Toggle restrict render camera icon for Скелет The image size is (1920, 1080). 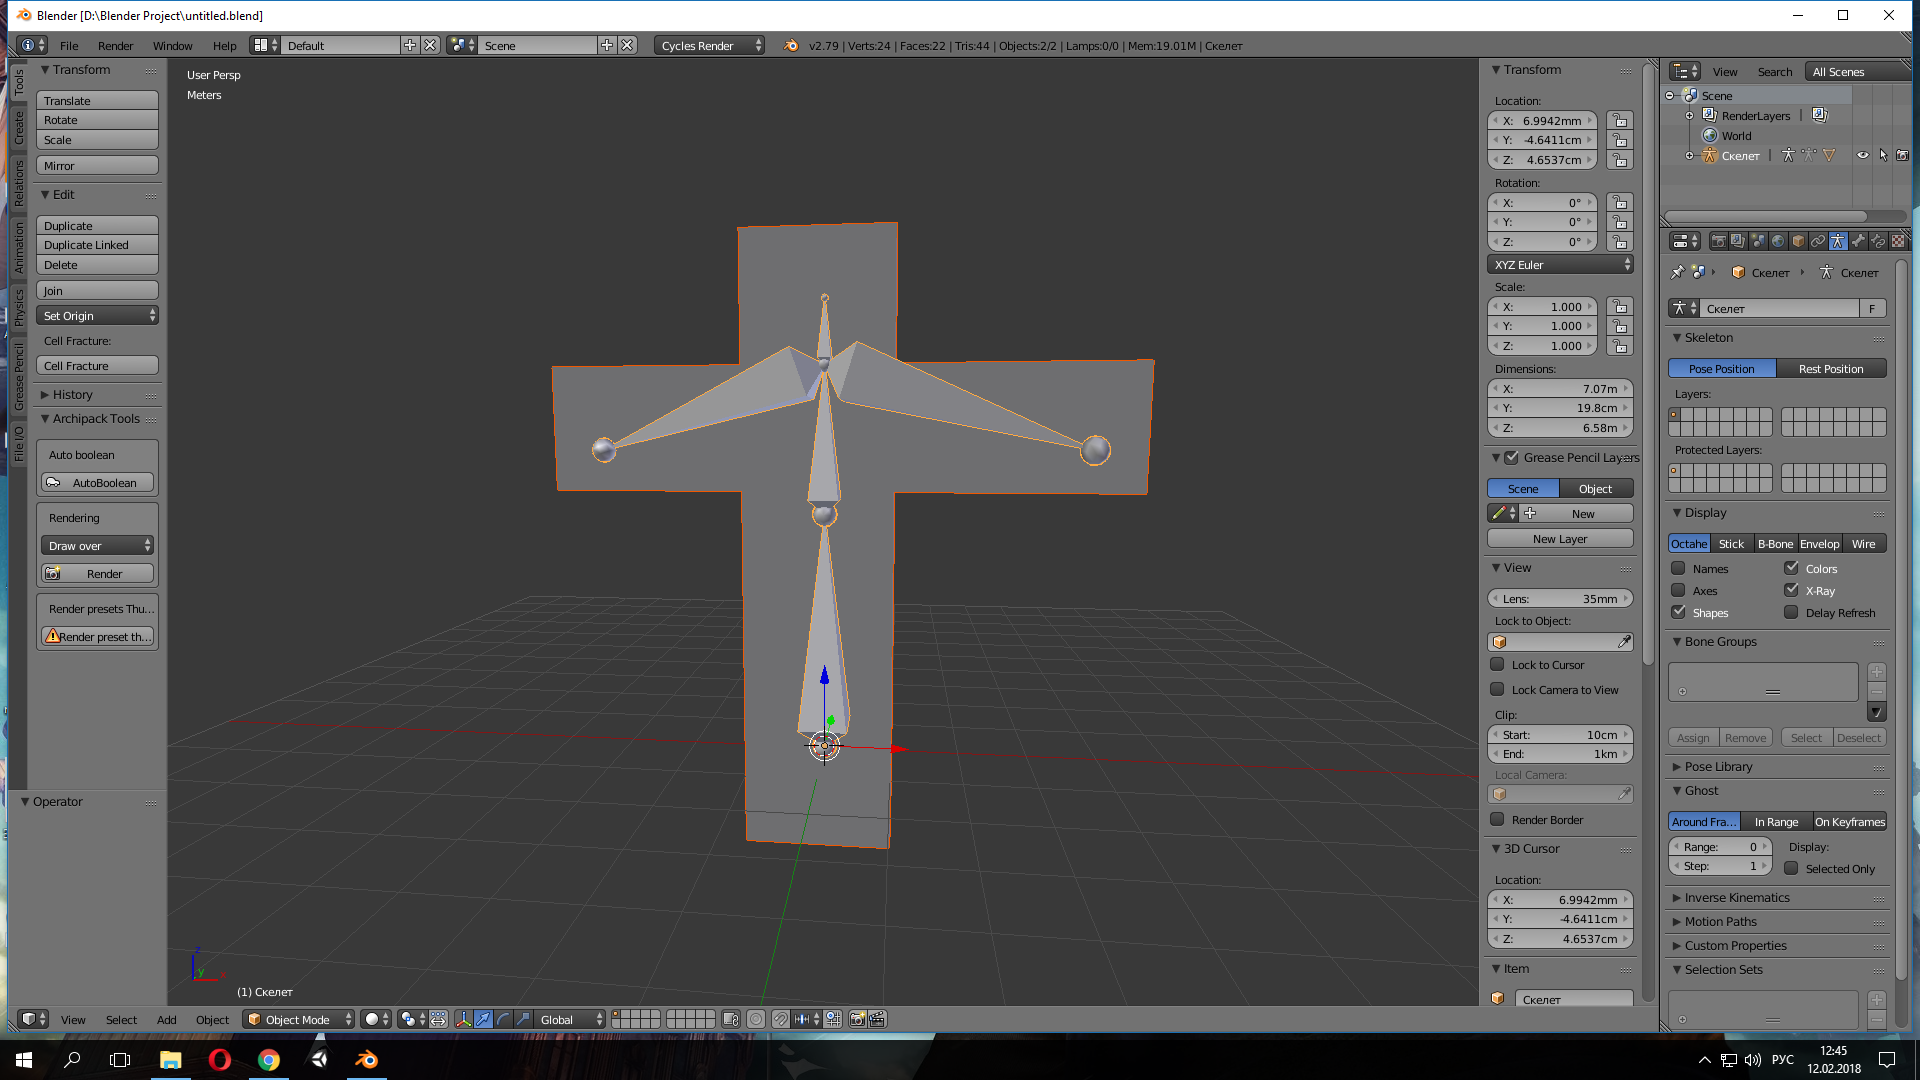point(1902,156)
